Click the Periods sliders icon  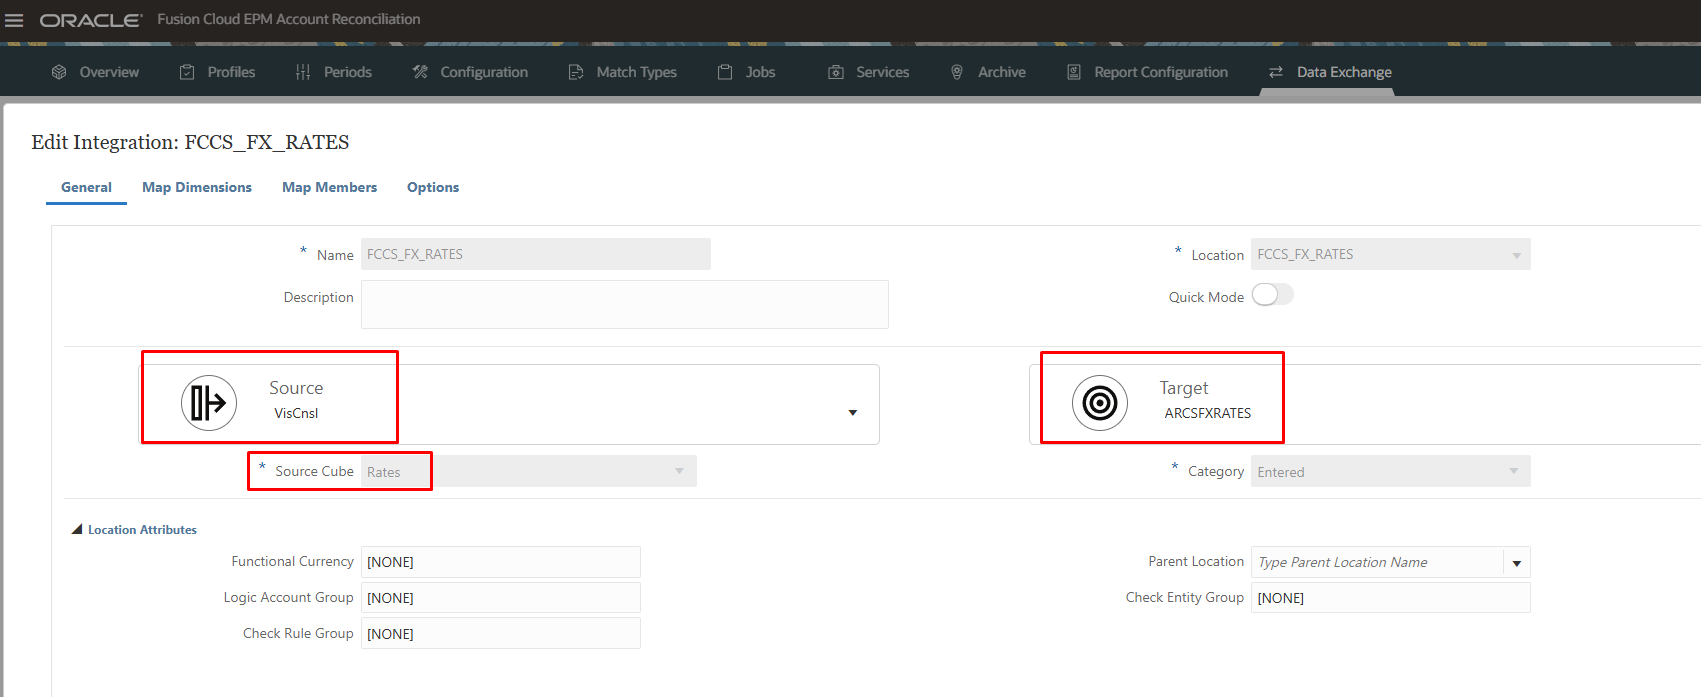303,72
